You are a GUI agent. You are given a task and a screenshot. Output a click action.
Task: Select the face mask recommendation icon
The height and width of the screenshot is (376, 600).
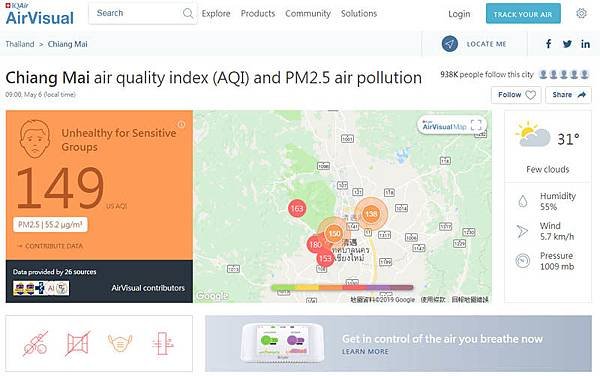[120, 343]
